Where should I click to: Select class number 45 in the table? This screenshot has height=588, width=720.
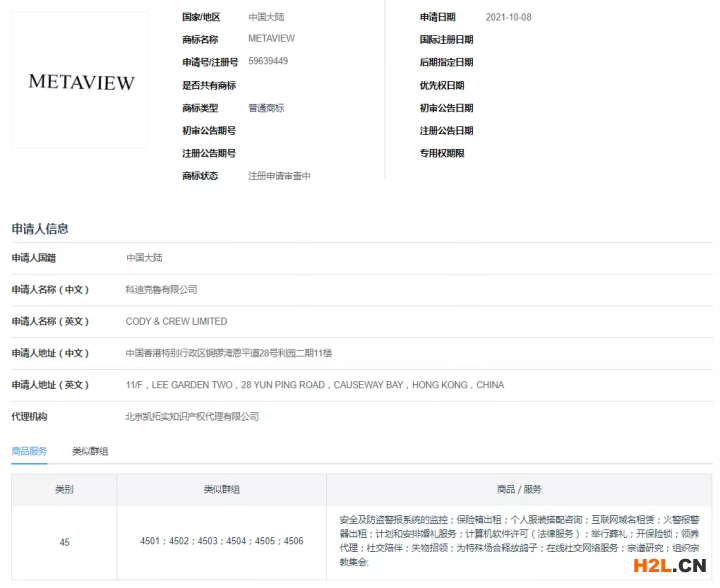(x=64, y=542)
